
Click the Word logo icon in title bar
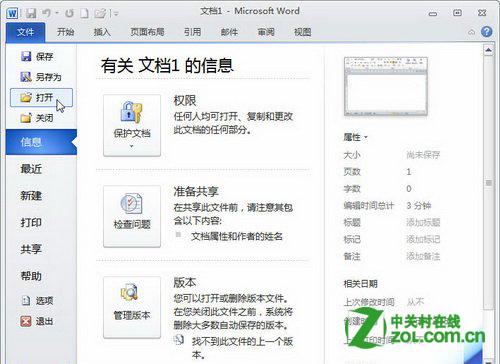(12, 13)
